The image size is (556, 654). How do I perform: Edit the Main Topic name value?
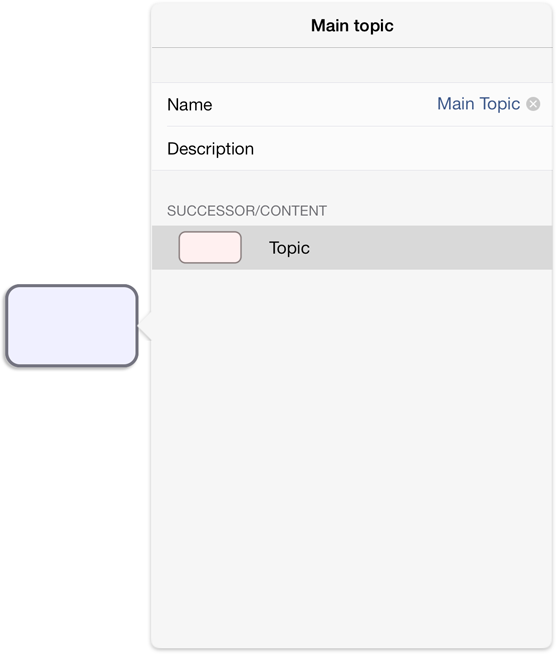pyautogui.click(x=478, y=104)
